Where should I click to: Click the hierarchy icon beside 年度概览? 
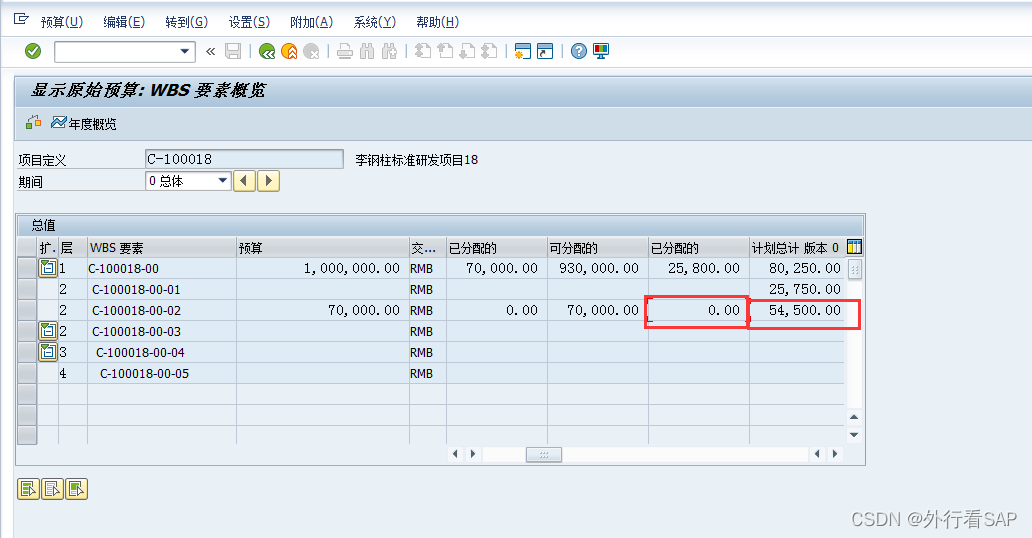click(34, 123)
